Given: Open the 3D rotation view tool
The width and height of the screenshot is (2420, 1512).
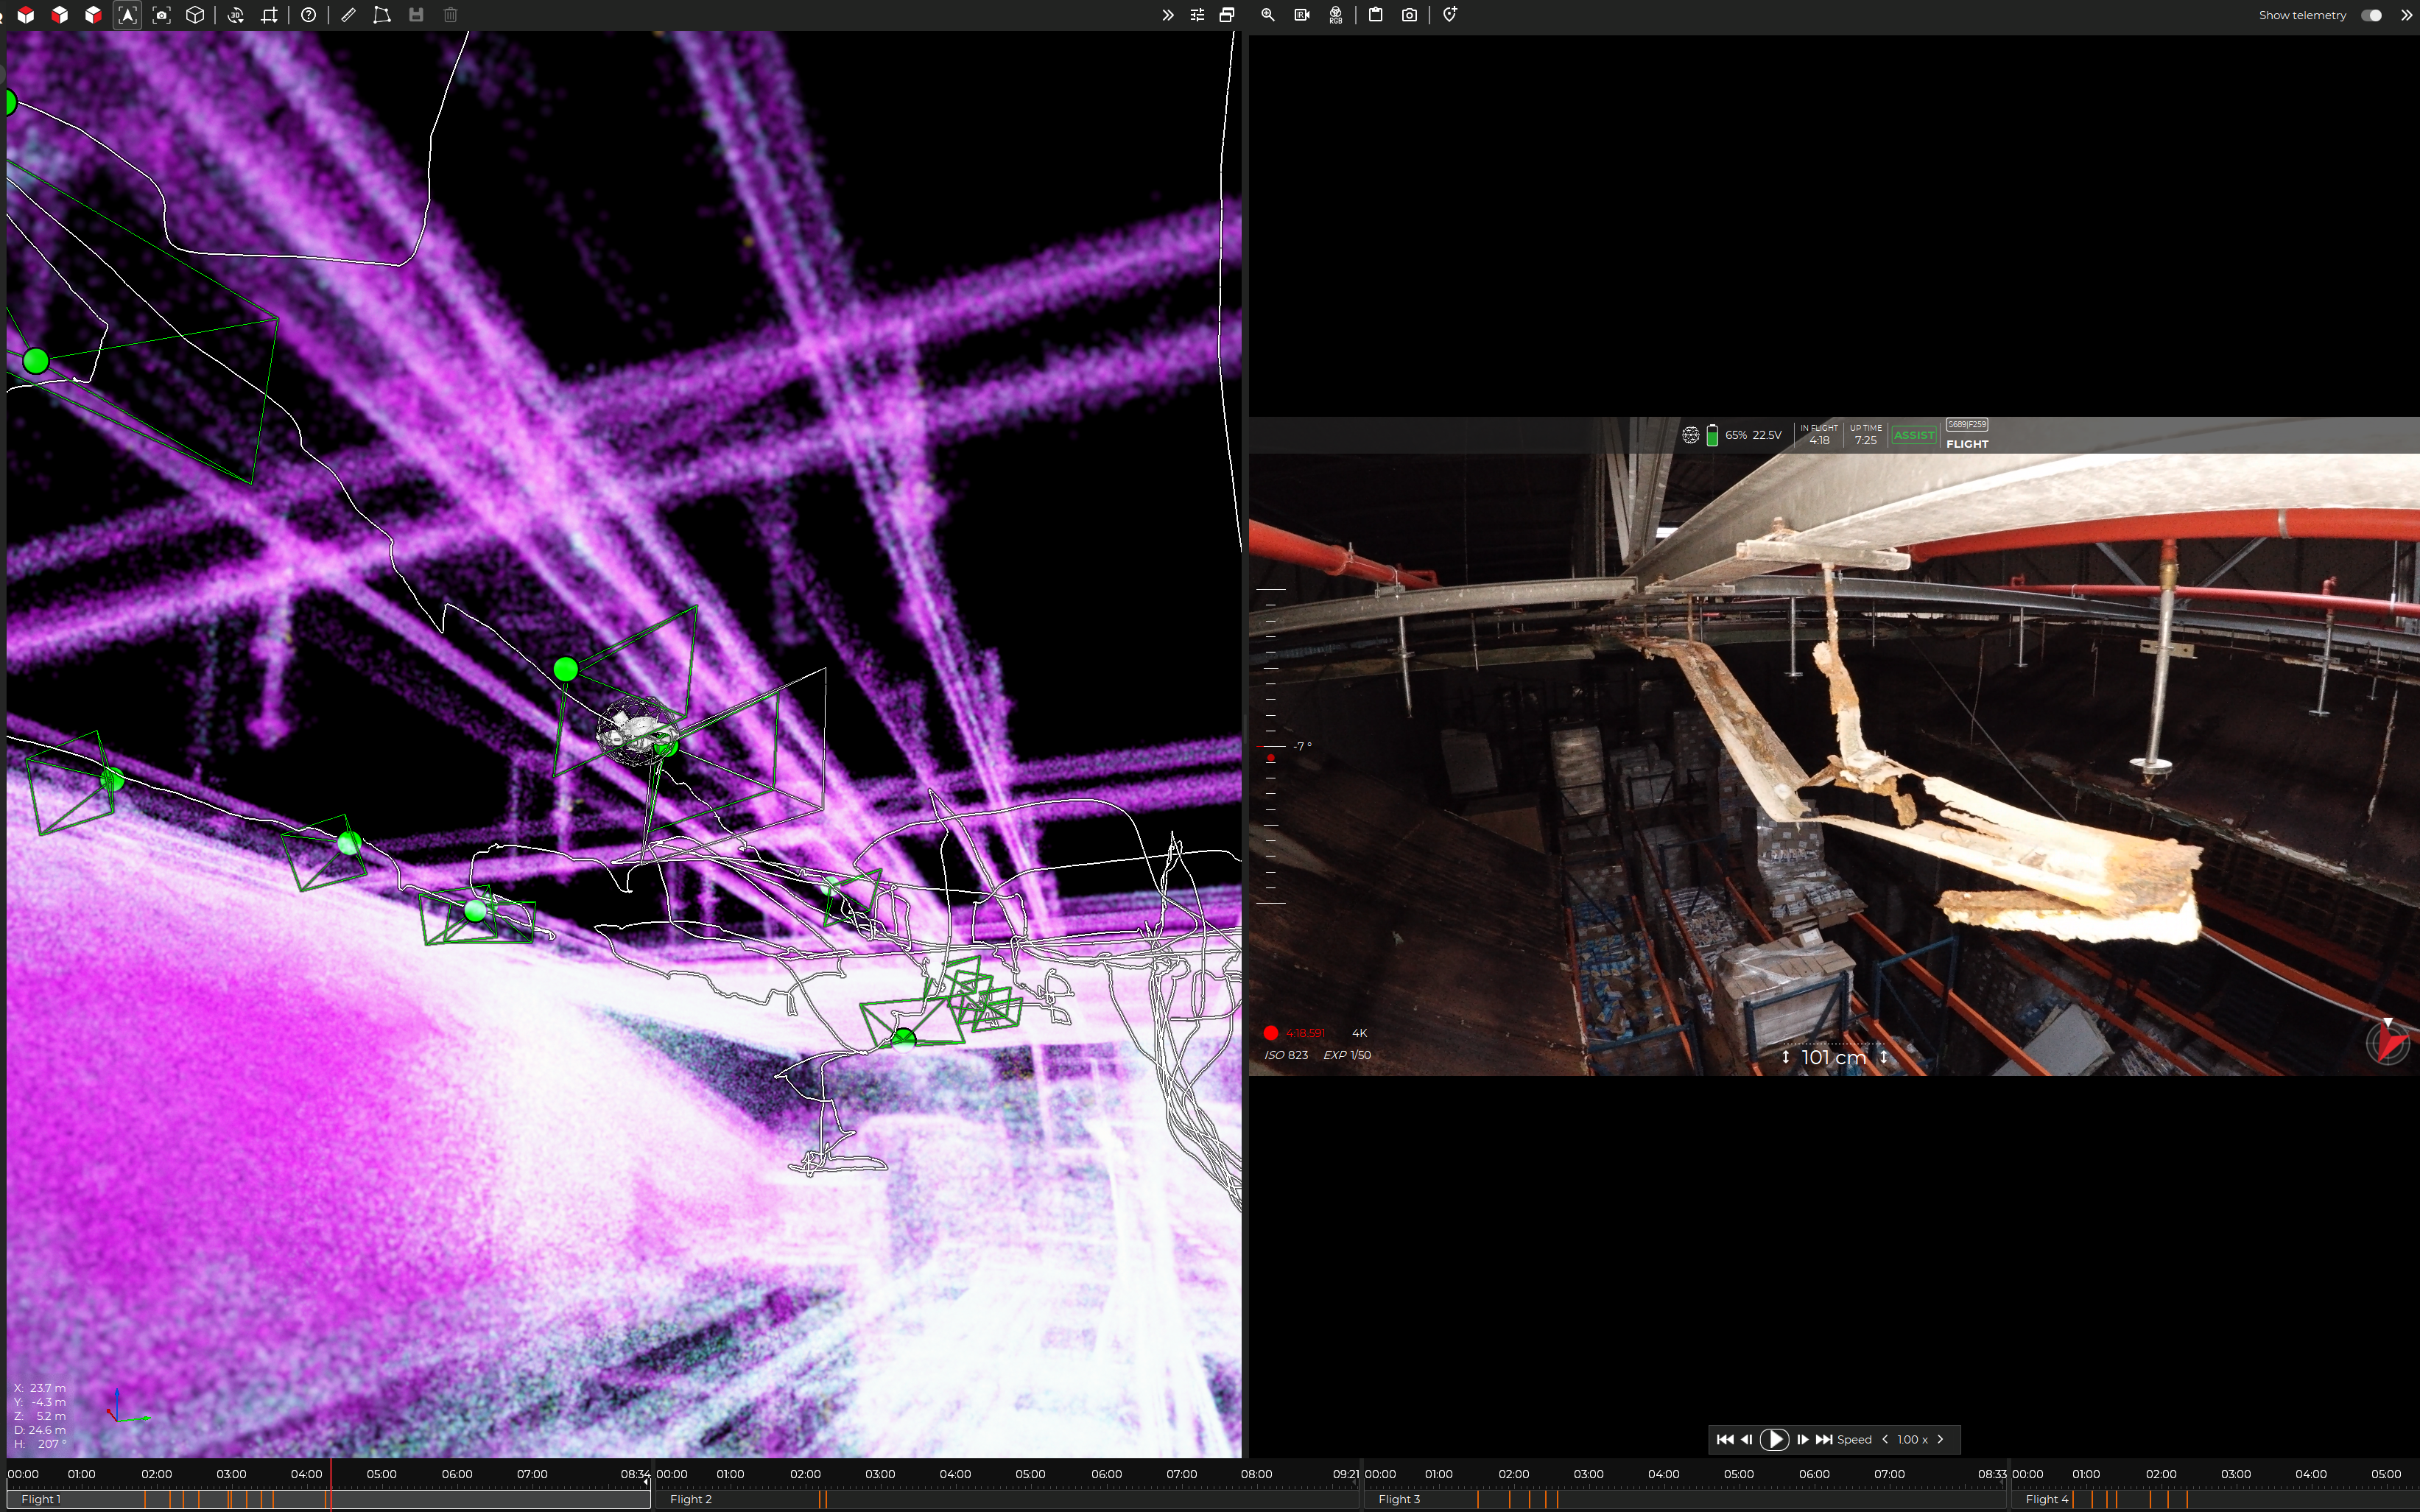Looking at the screenshot, I should click(237, 15).
